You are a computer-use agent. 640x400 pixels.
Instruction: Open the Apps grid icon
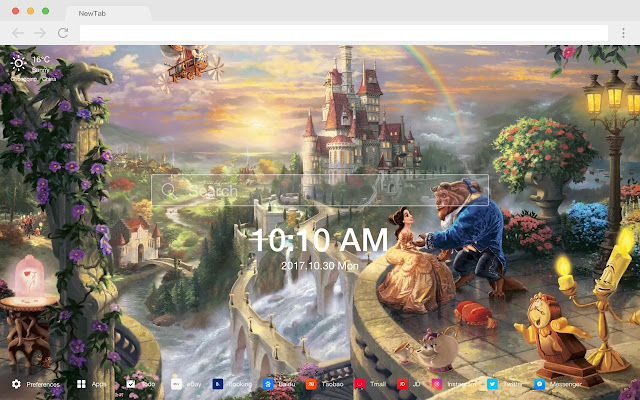pos(81,384)
